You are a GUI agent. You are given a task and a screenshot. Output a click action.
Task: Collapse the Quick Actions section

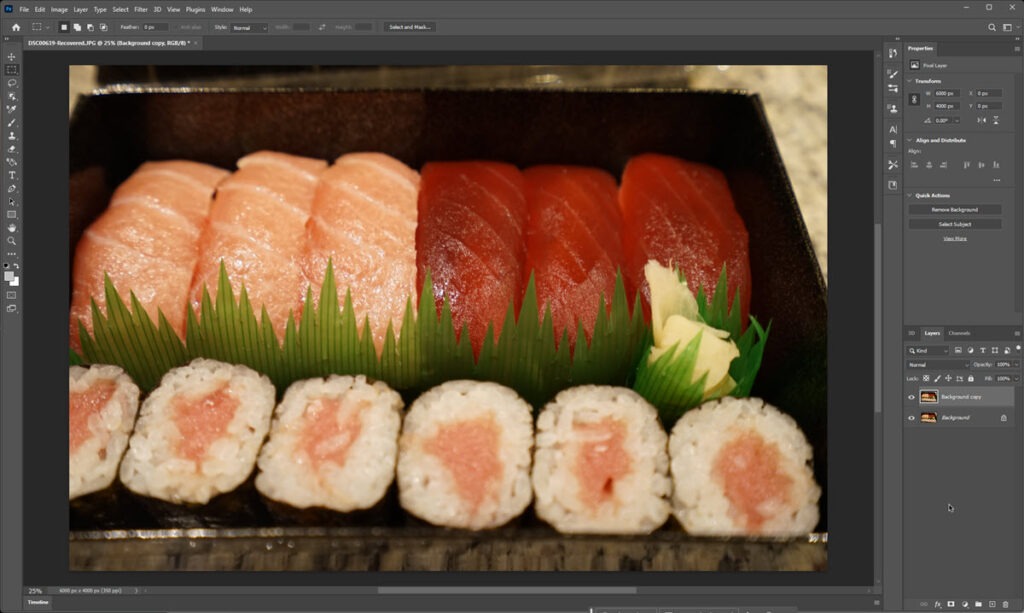[x=909, y=195]
